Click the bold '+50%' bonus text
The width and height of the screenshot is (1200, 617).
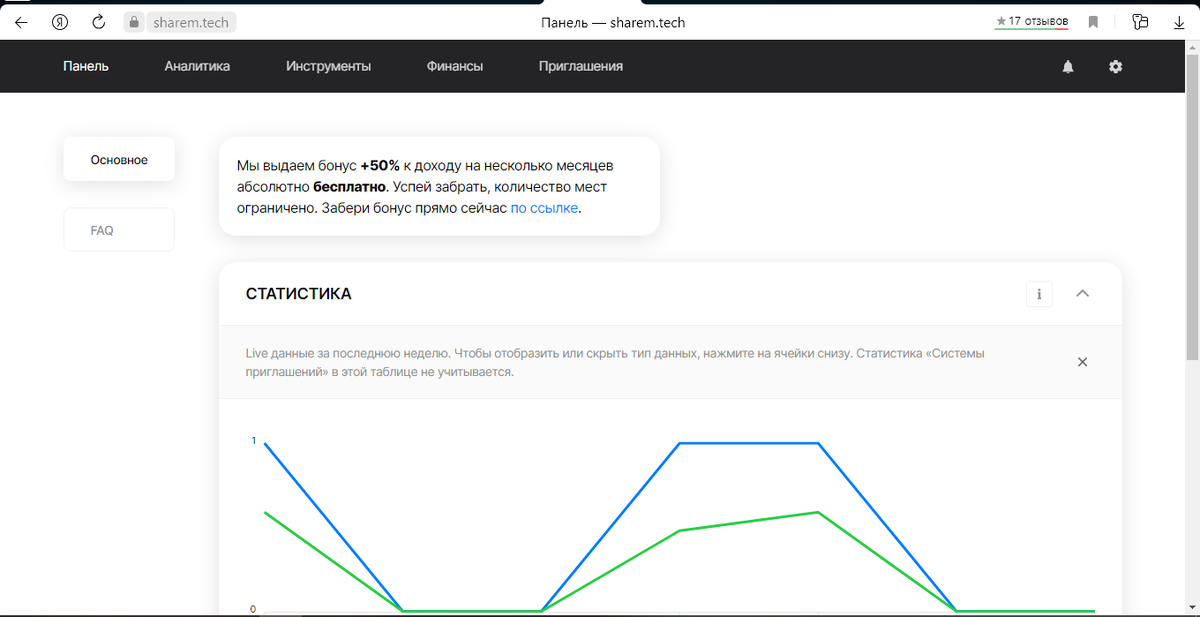[380, 165]
